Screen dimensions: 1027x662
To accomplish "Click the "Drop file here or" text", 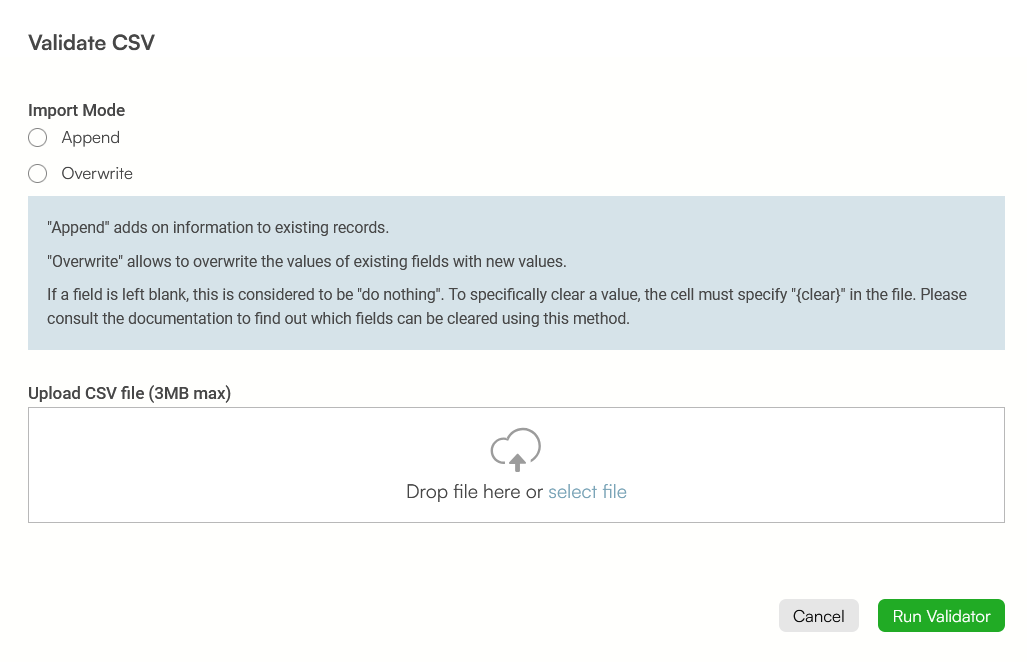I will (x=474, y=492).
